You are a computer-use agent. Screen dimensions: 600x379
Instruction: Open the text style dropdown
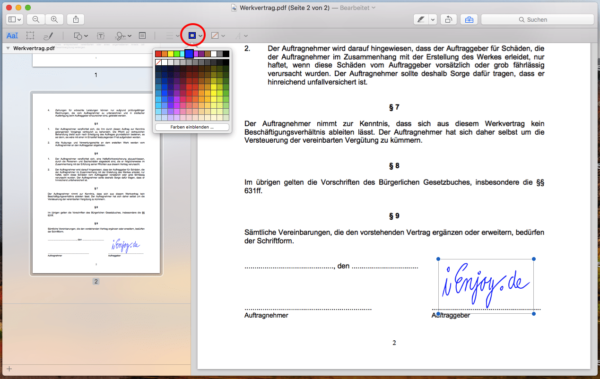[241, 36]
